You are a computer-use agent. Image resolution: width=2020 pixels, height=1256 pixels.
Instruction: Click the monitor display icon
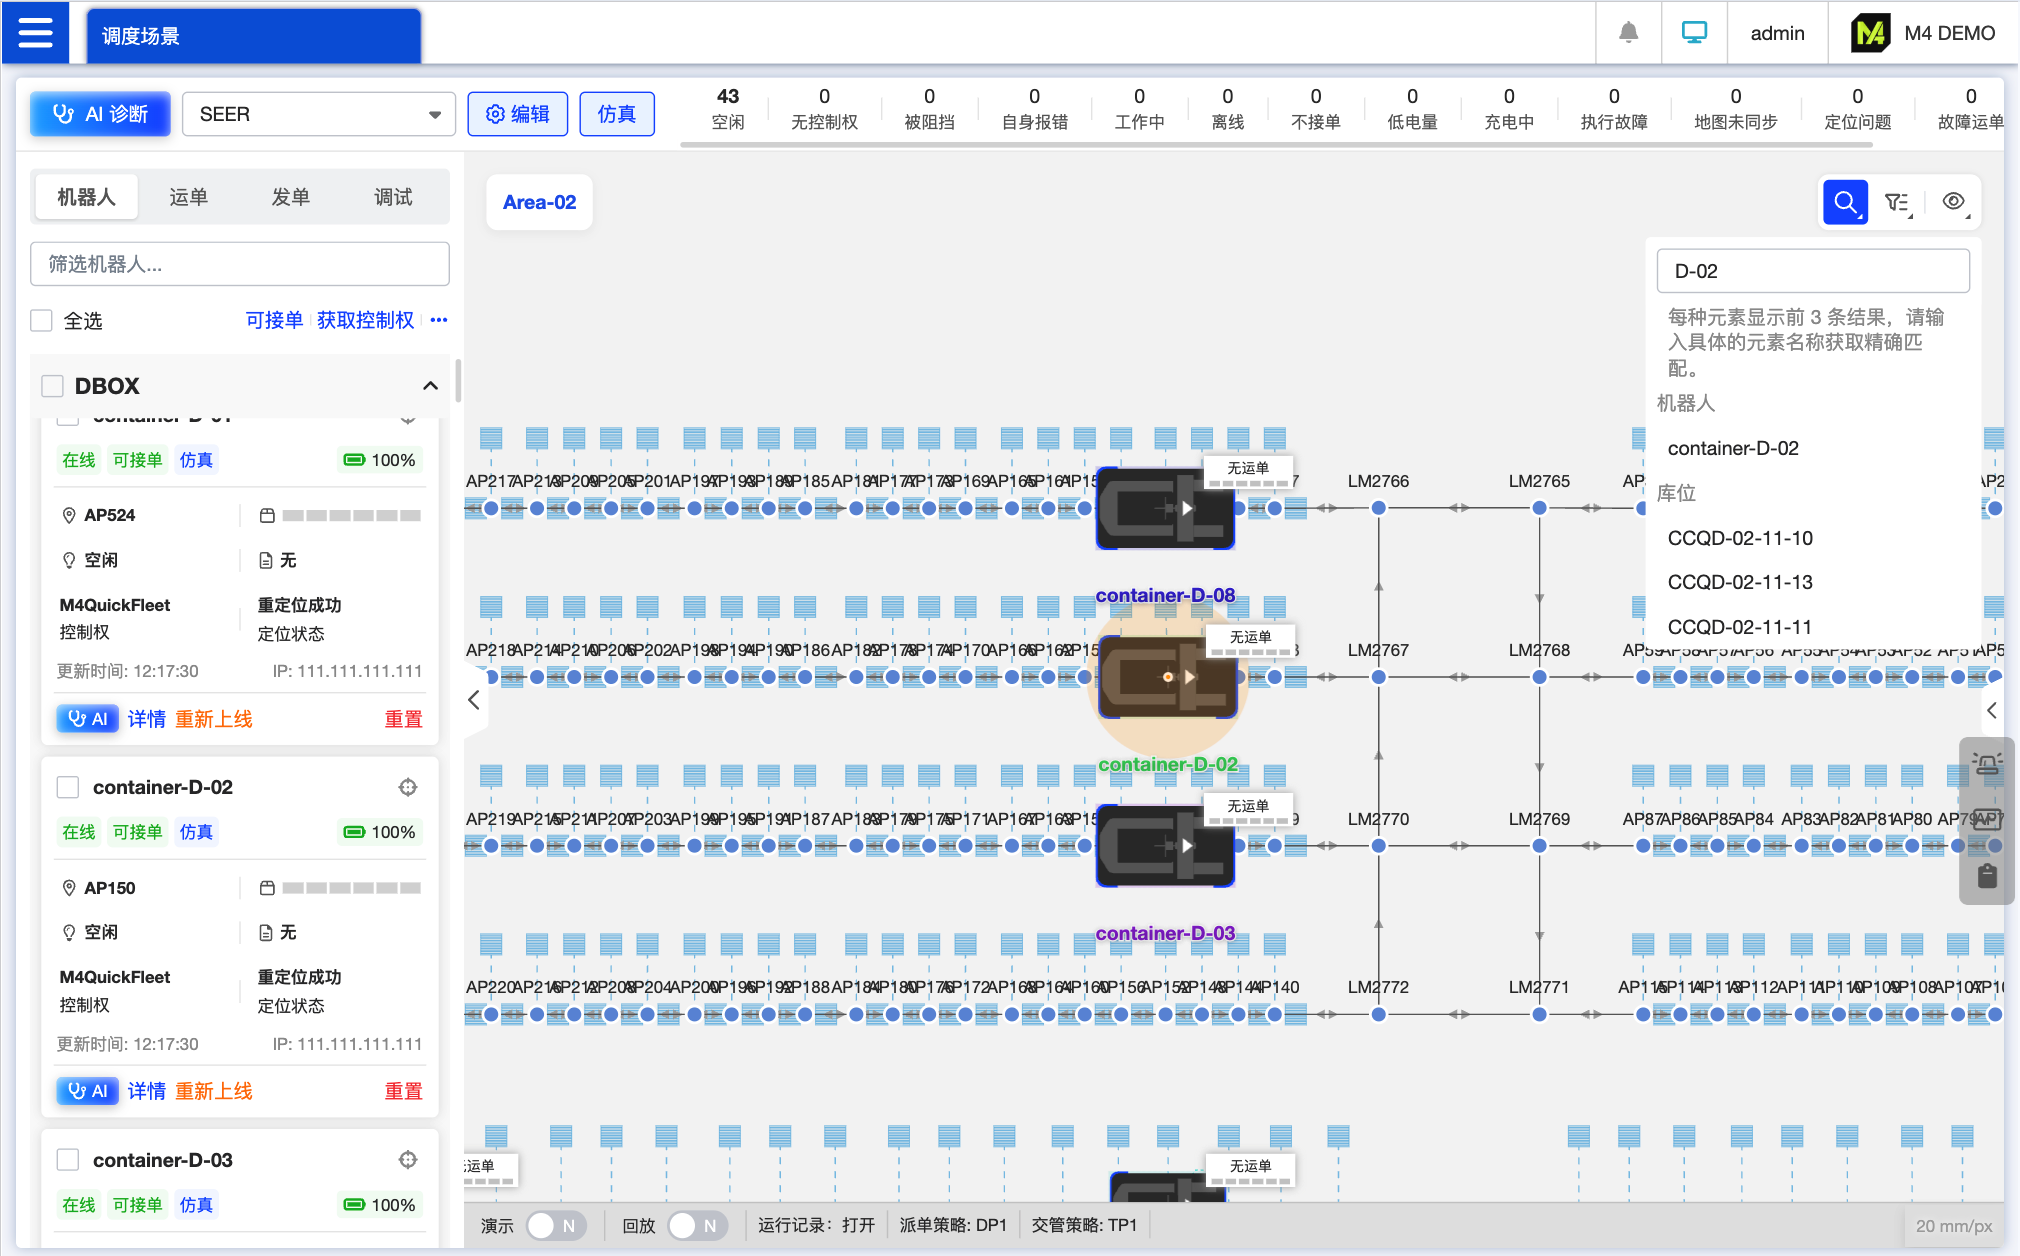coord(1694,33)
